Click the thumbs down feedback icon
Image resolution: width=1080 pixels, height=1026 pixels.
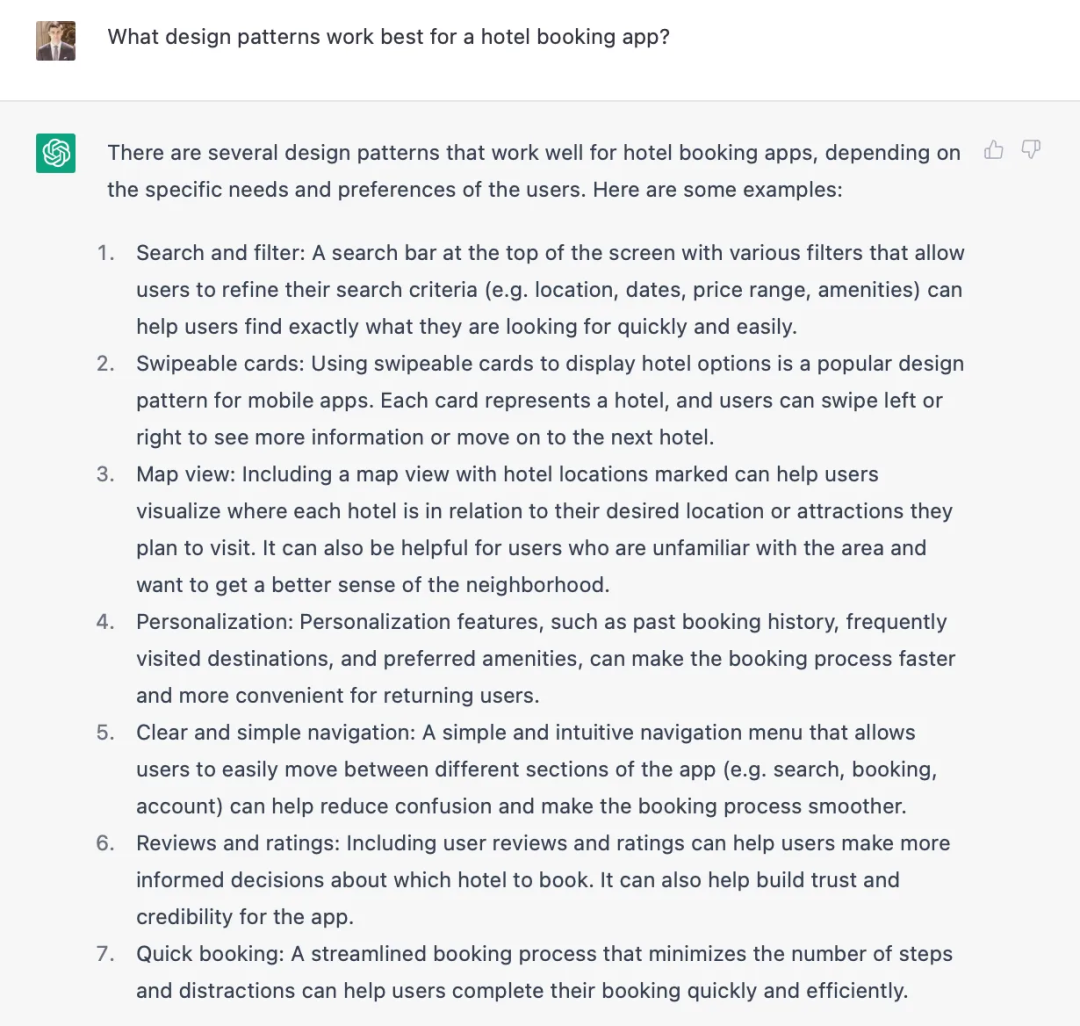point(1031,150)
